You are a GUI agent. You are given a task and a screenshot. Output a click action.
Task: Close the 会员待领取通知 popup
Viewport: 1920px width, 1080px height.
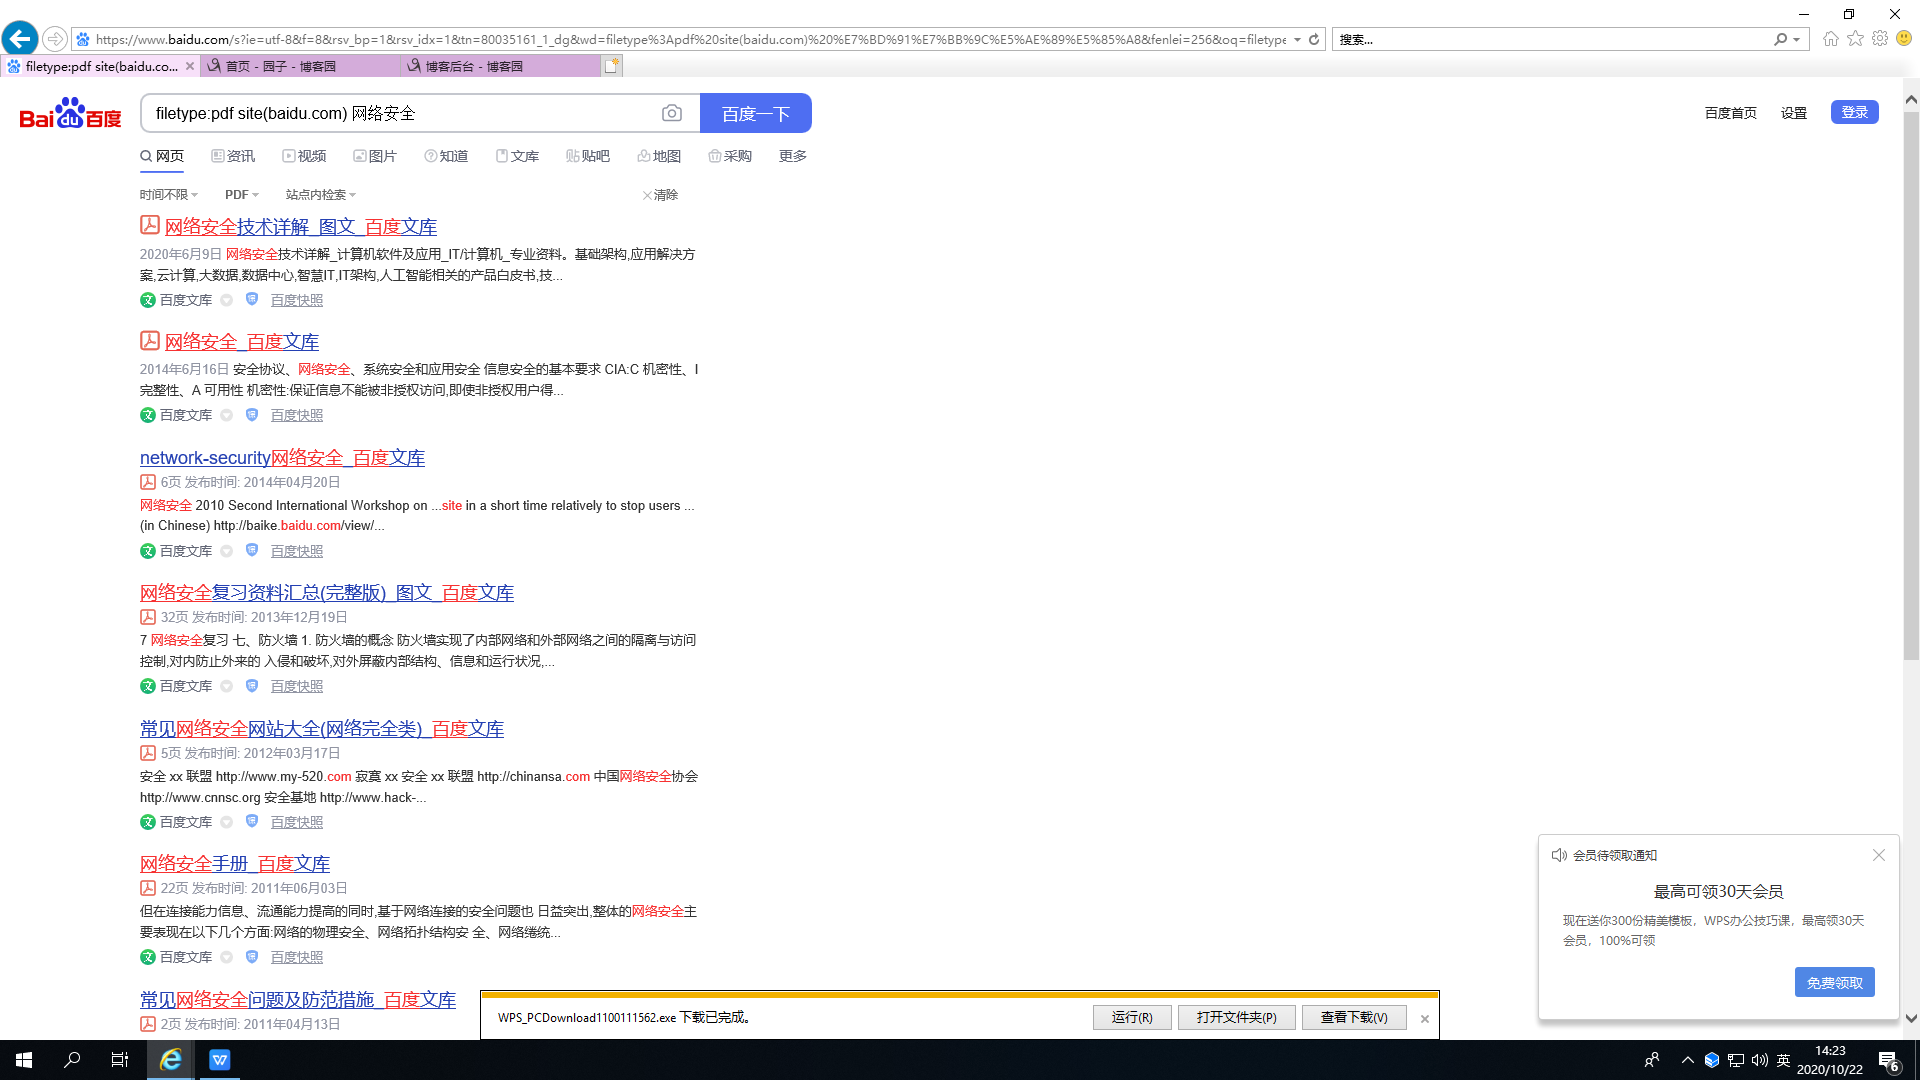pos(1878,855)
